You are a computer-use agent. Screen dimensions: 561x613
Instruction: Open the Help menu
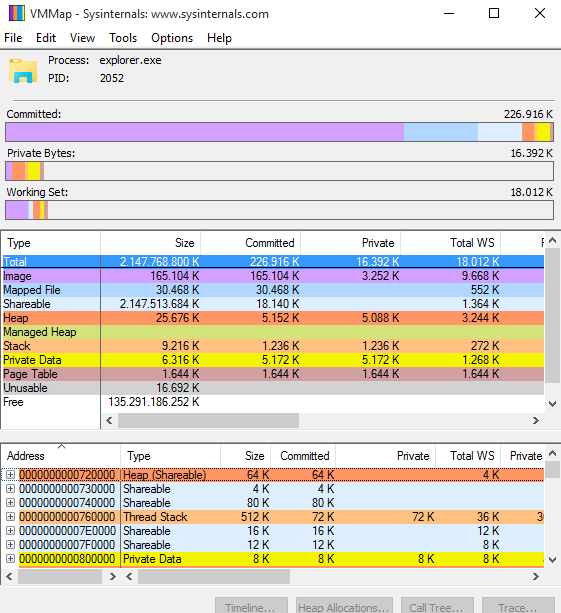[219, 38]
